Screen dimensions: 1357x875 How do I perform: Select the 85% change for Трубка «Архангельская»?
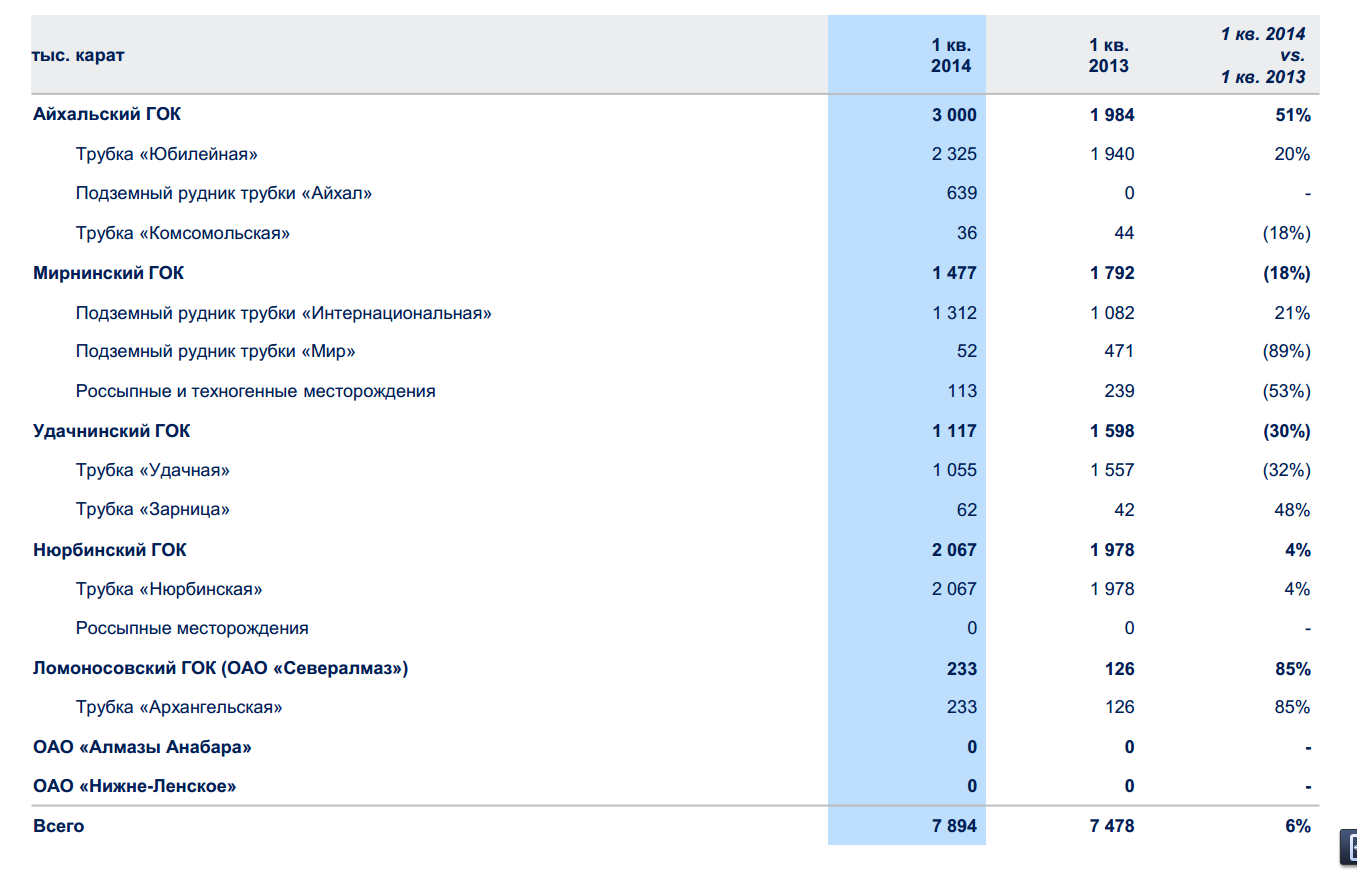click(1292, 708)
